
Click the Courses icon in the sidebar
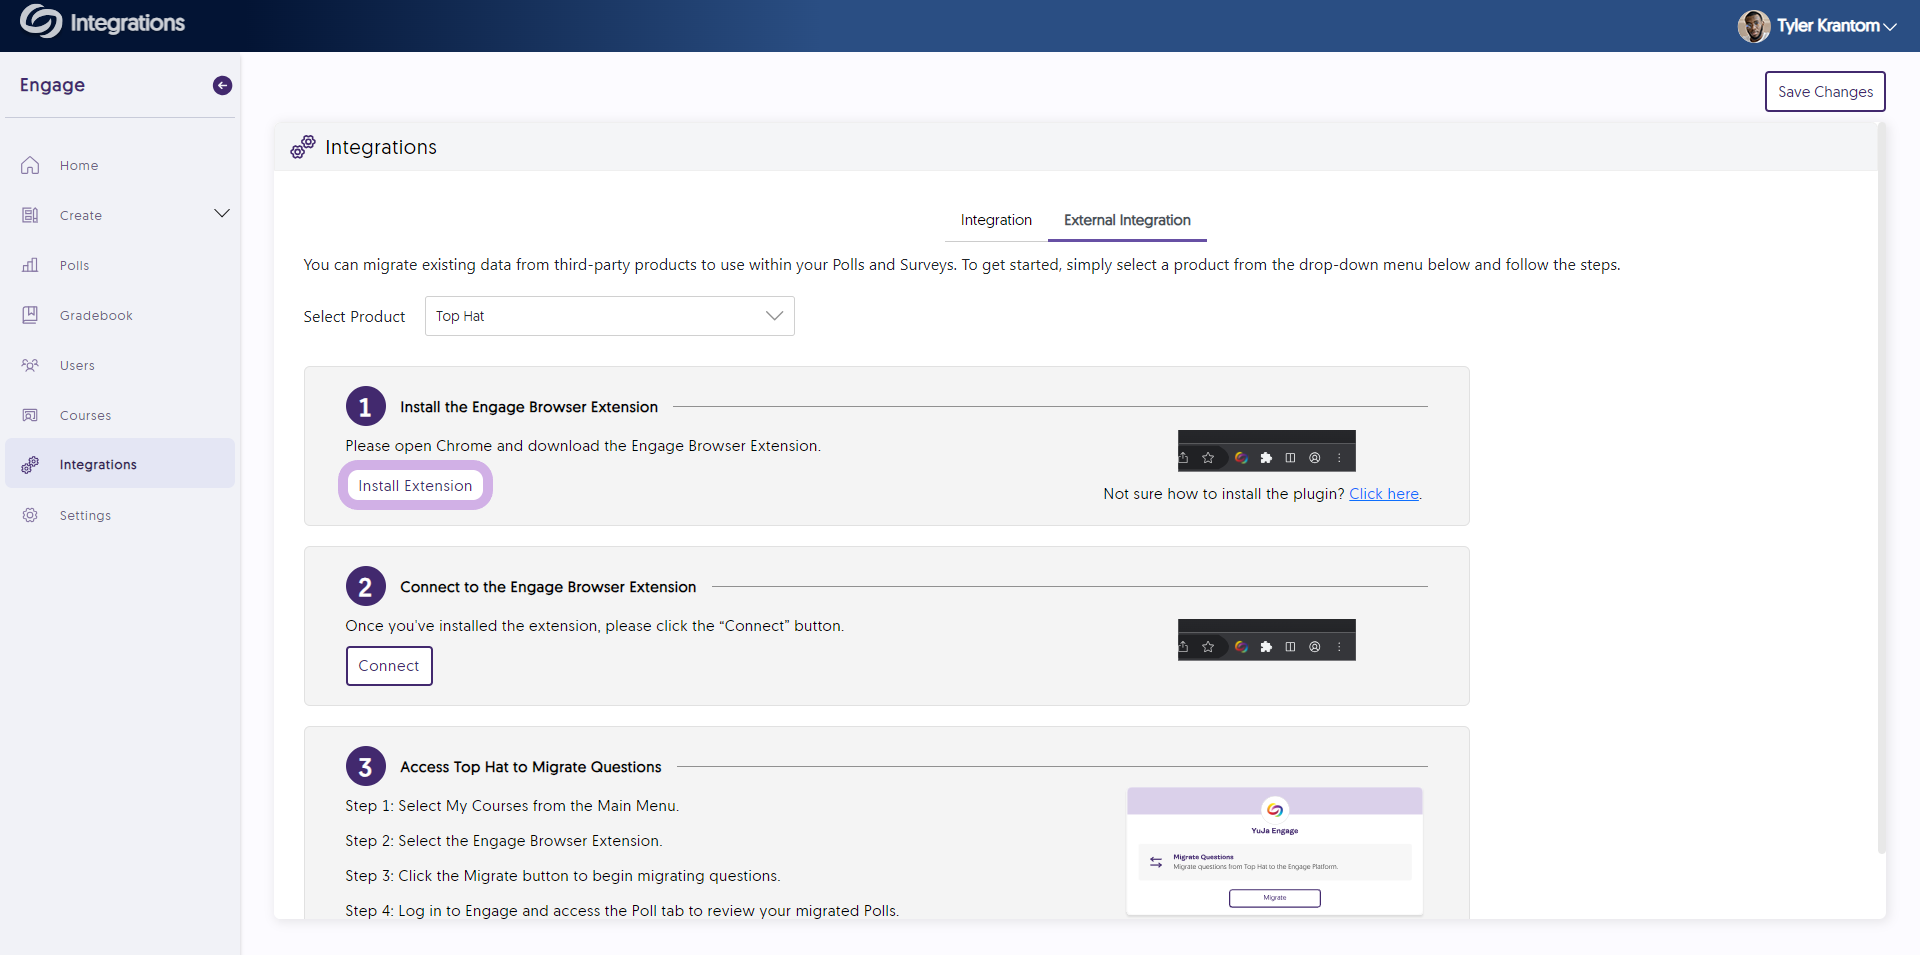[x=30, y=415]
